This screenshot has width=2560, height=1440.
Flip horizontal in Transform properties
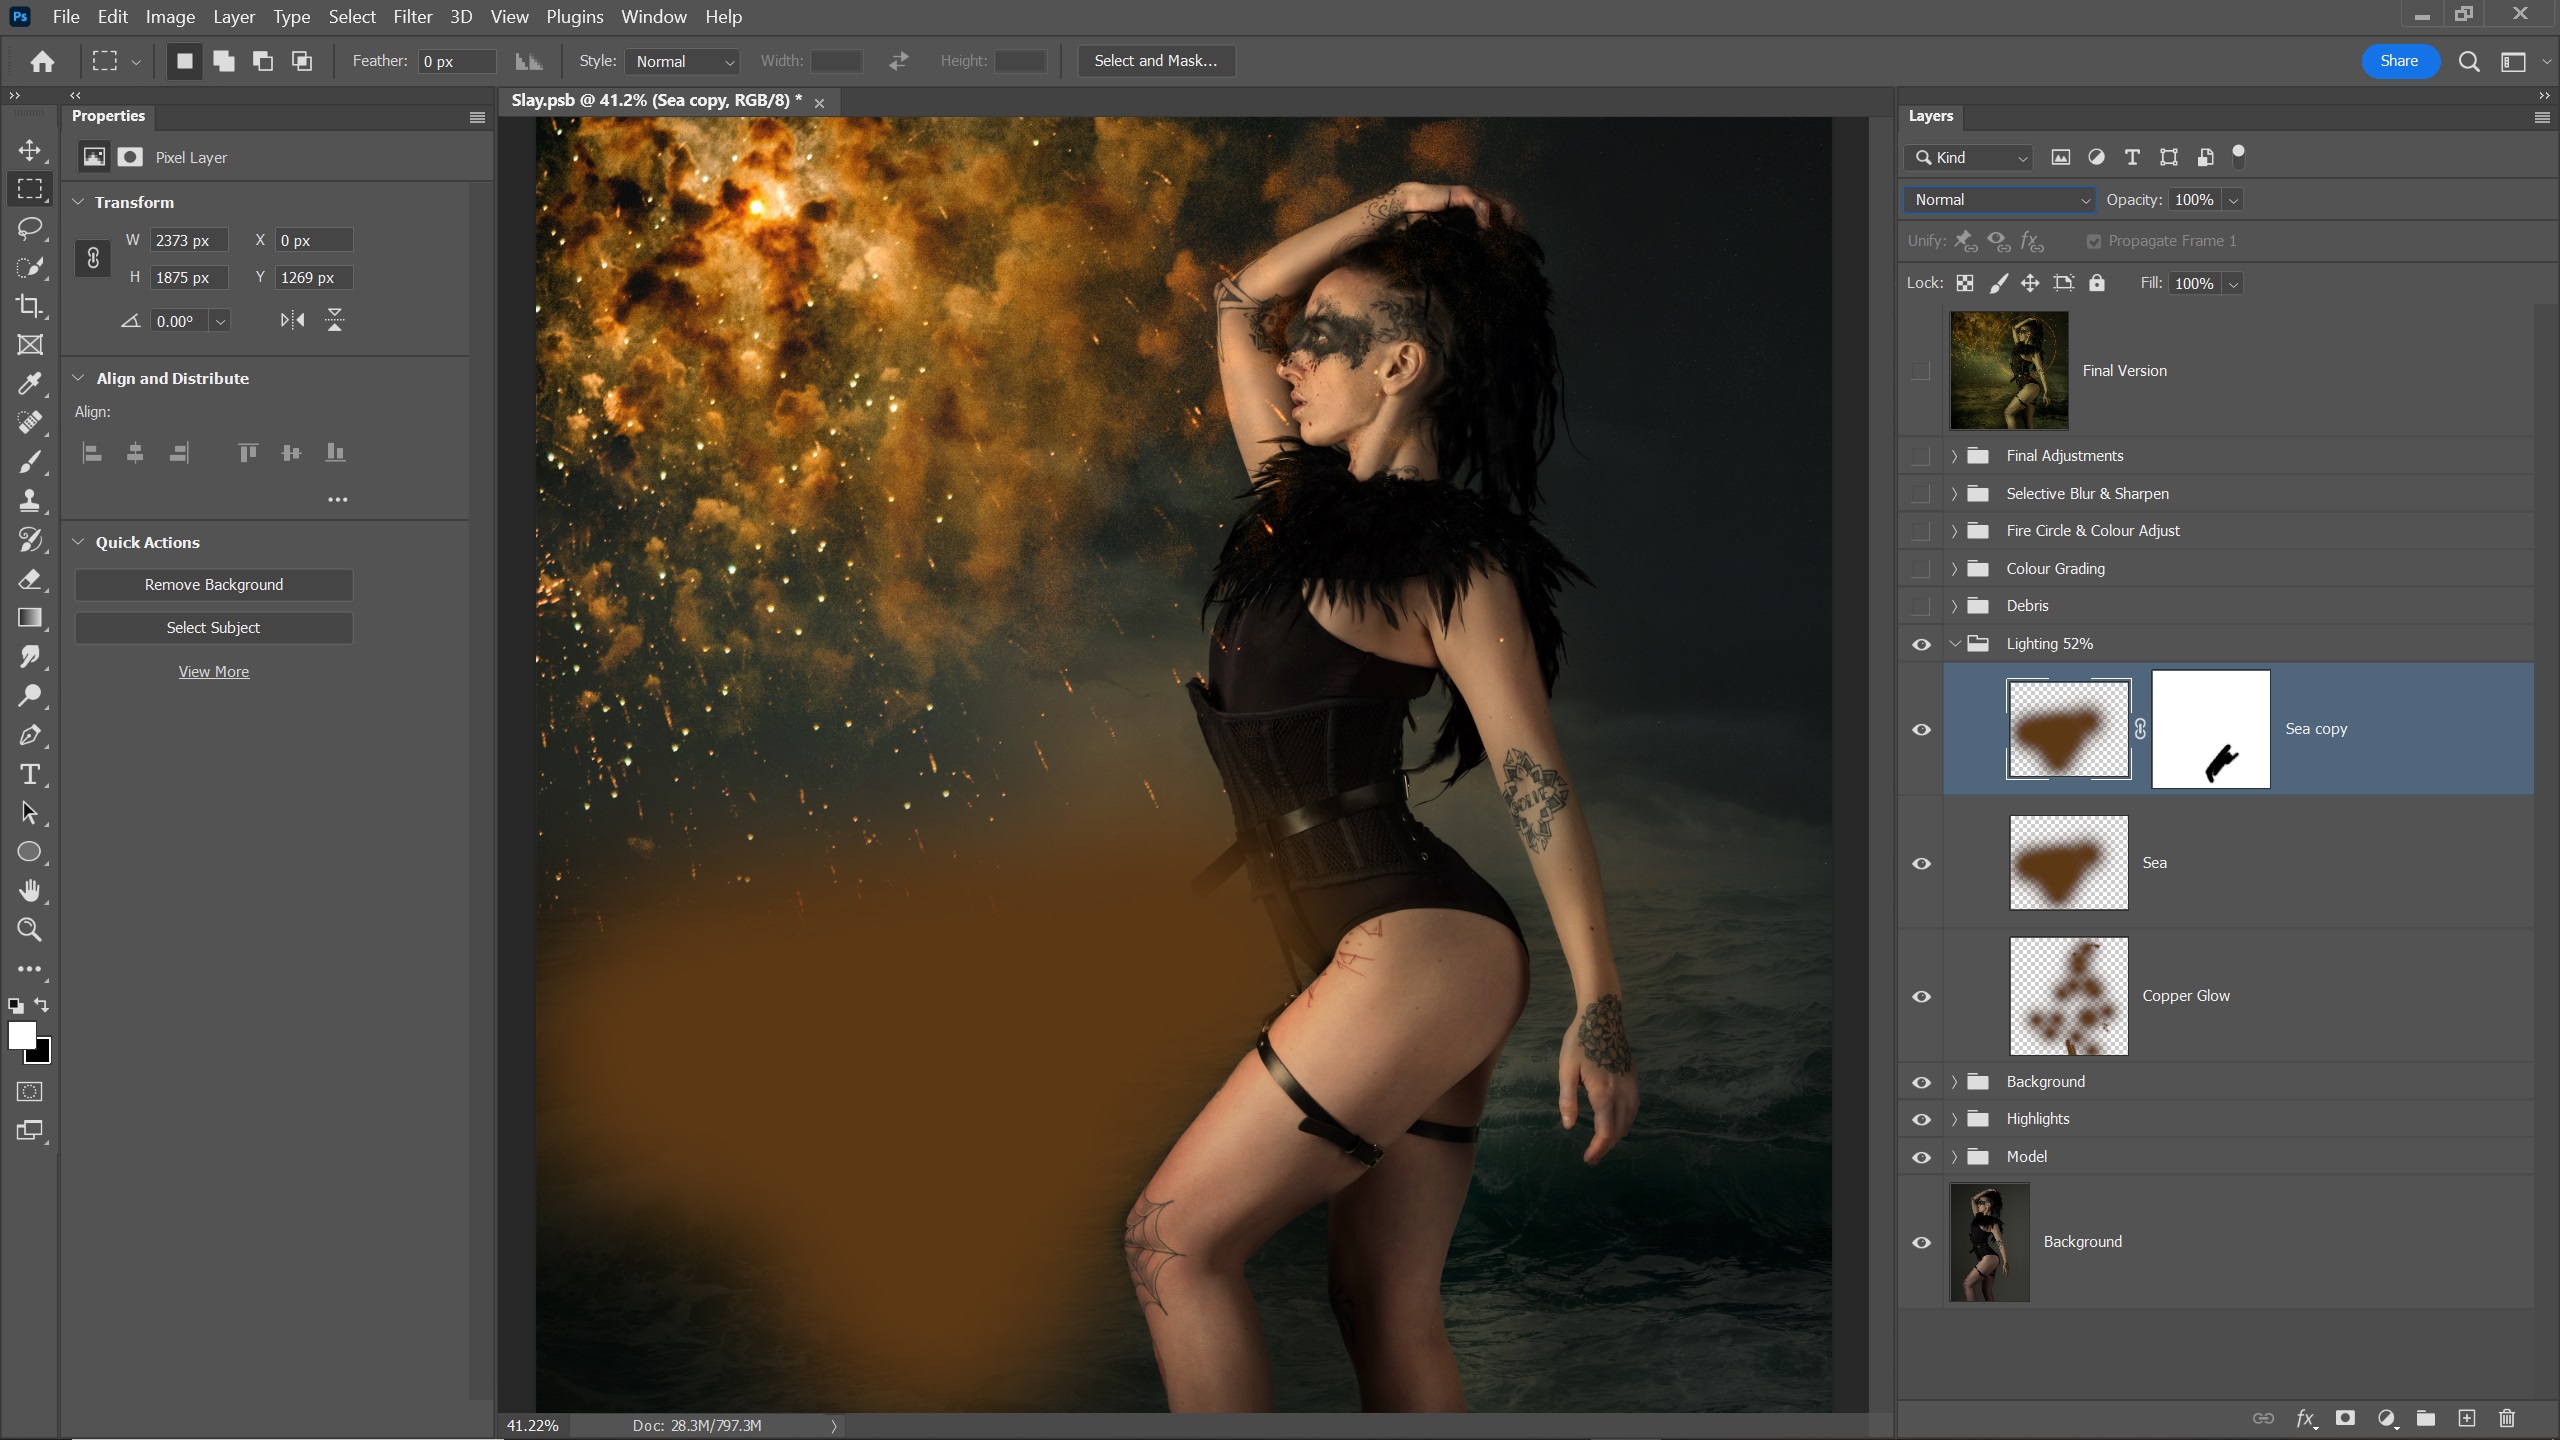tap(292, 320)
